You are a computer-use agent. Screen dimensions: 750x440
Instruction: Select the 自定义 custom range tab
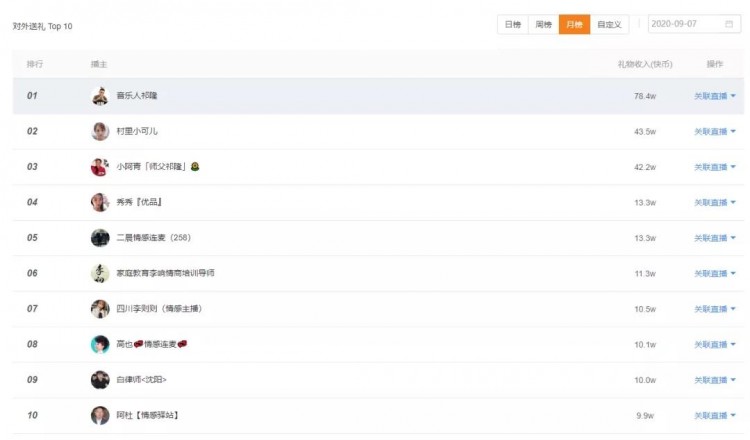coord(610,24)
